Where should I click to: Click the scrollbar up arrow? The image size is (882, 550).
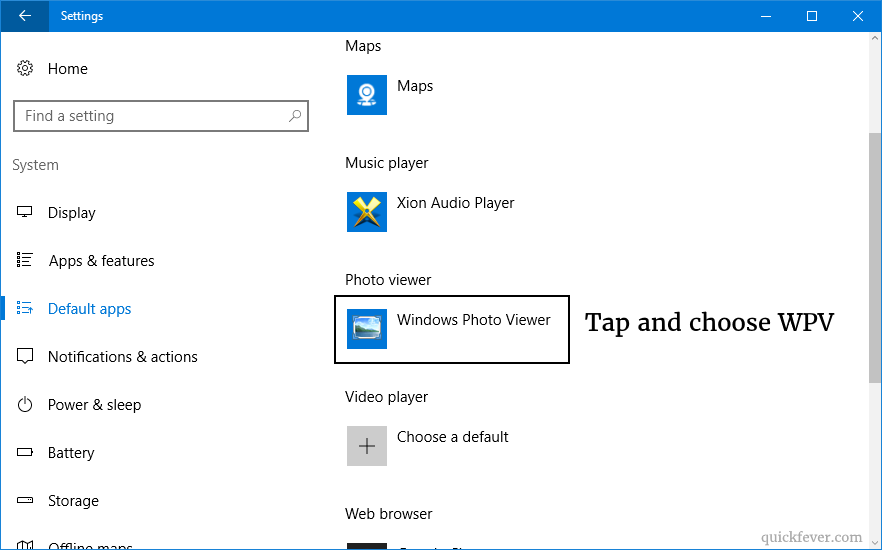click(x=875, y=39)
